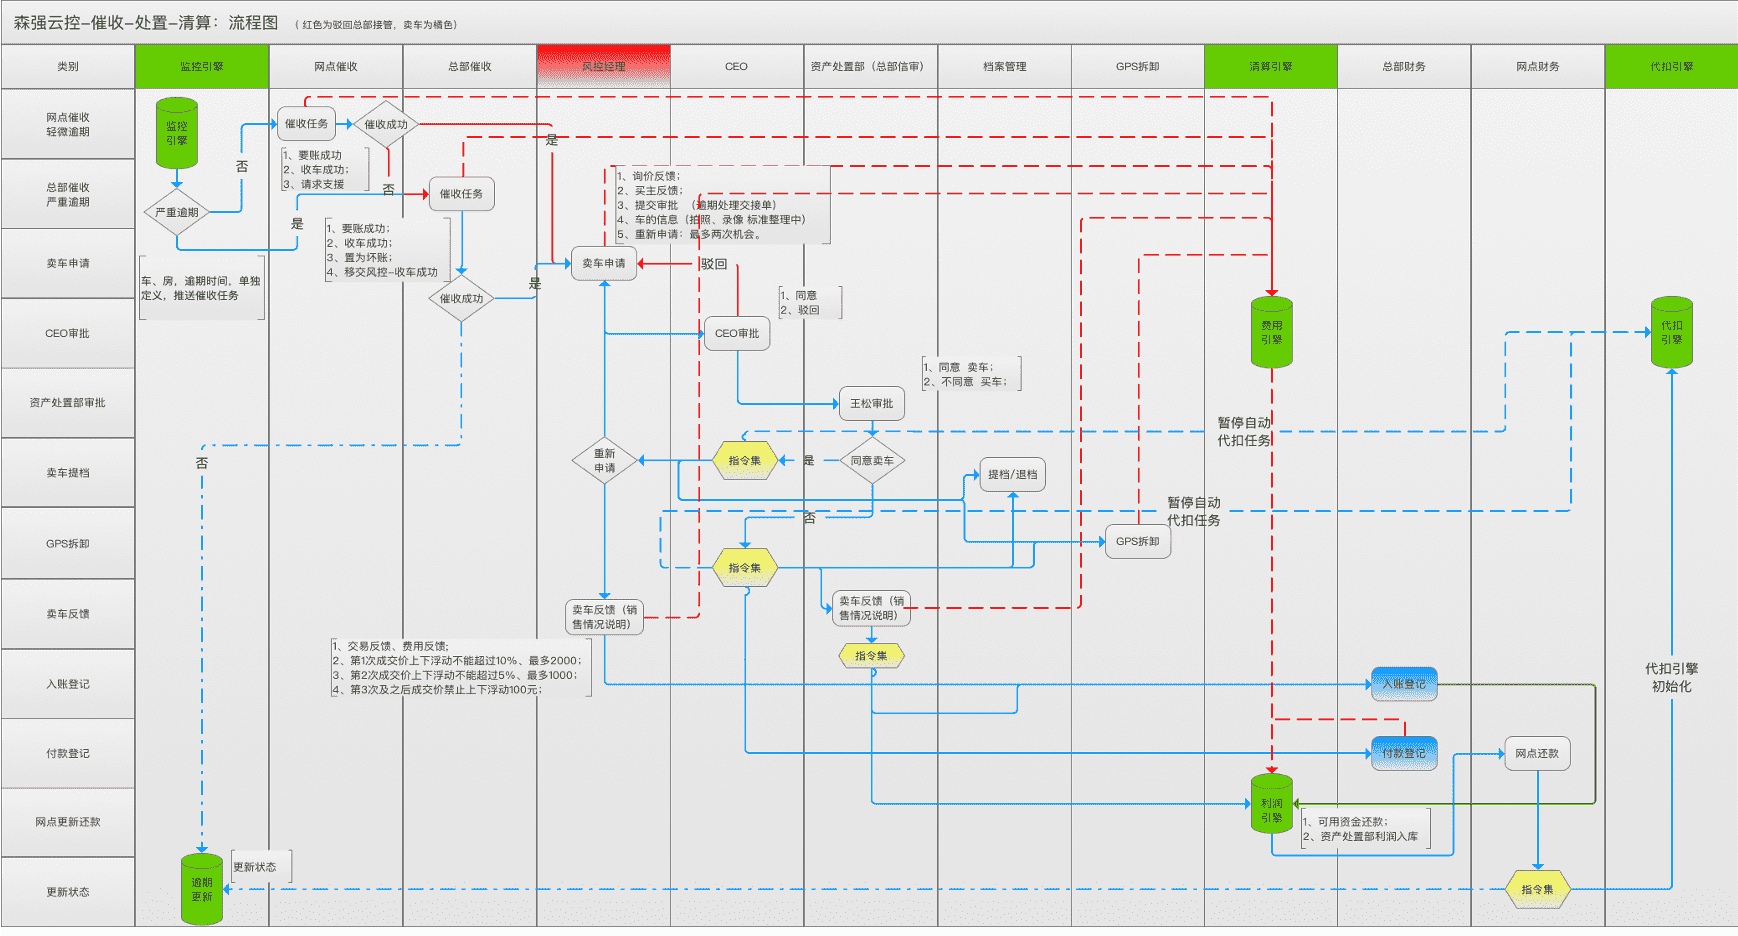Click the 更新状态 row label

point(68,891)
